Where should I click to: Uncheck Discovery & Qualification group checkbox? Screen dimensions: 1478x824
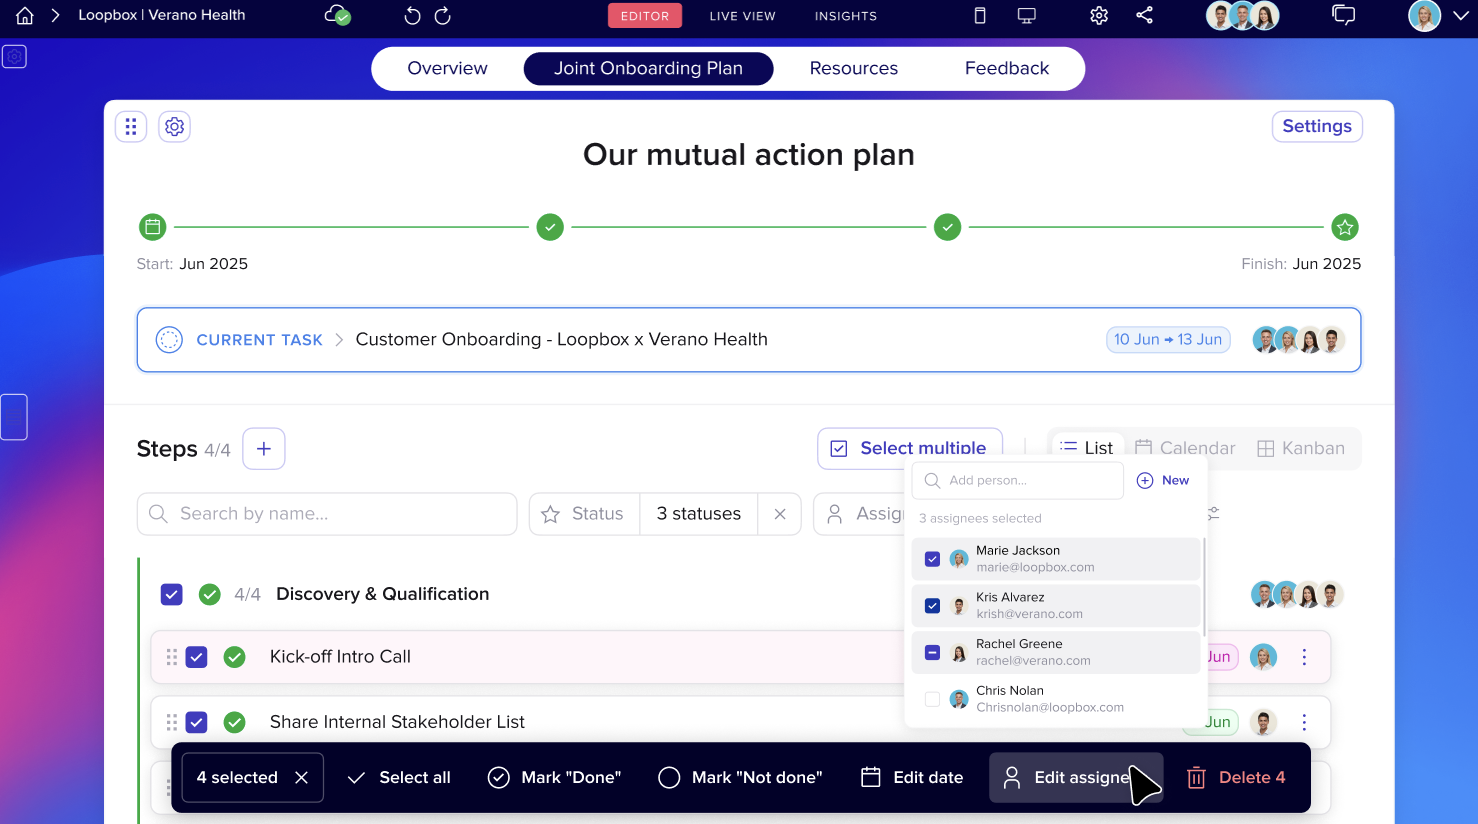click(172, 594)
